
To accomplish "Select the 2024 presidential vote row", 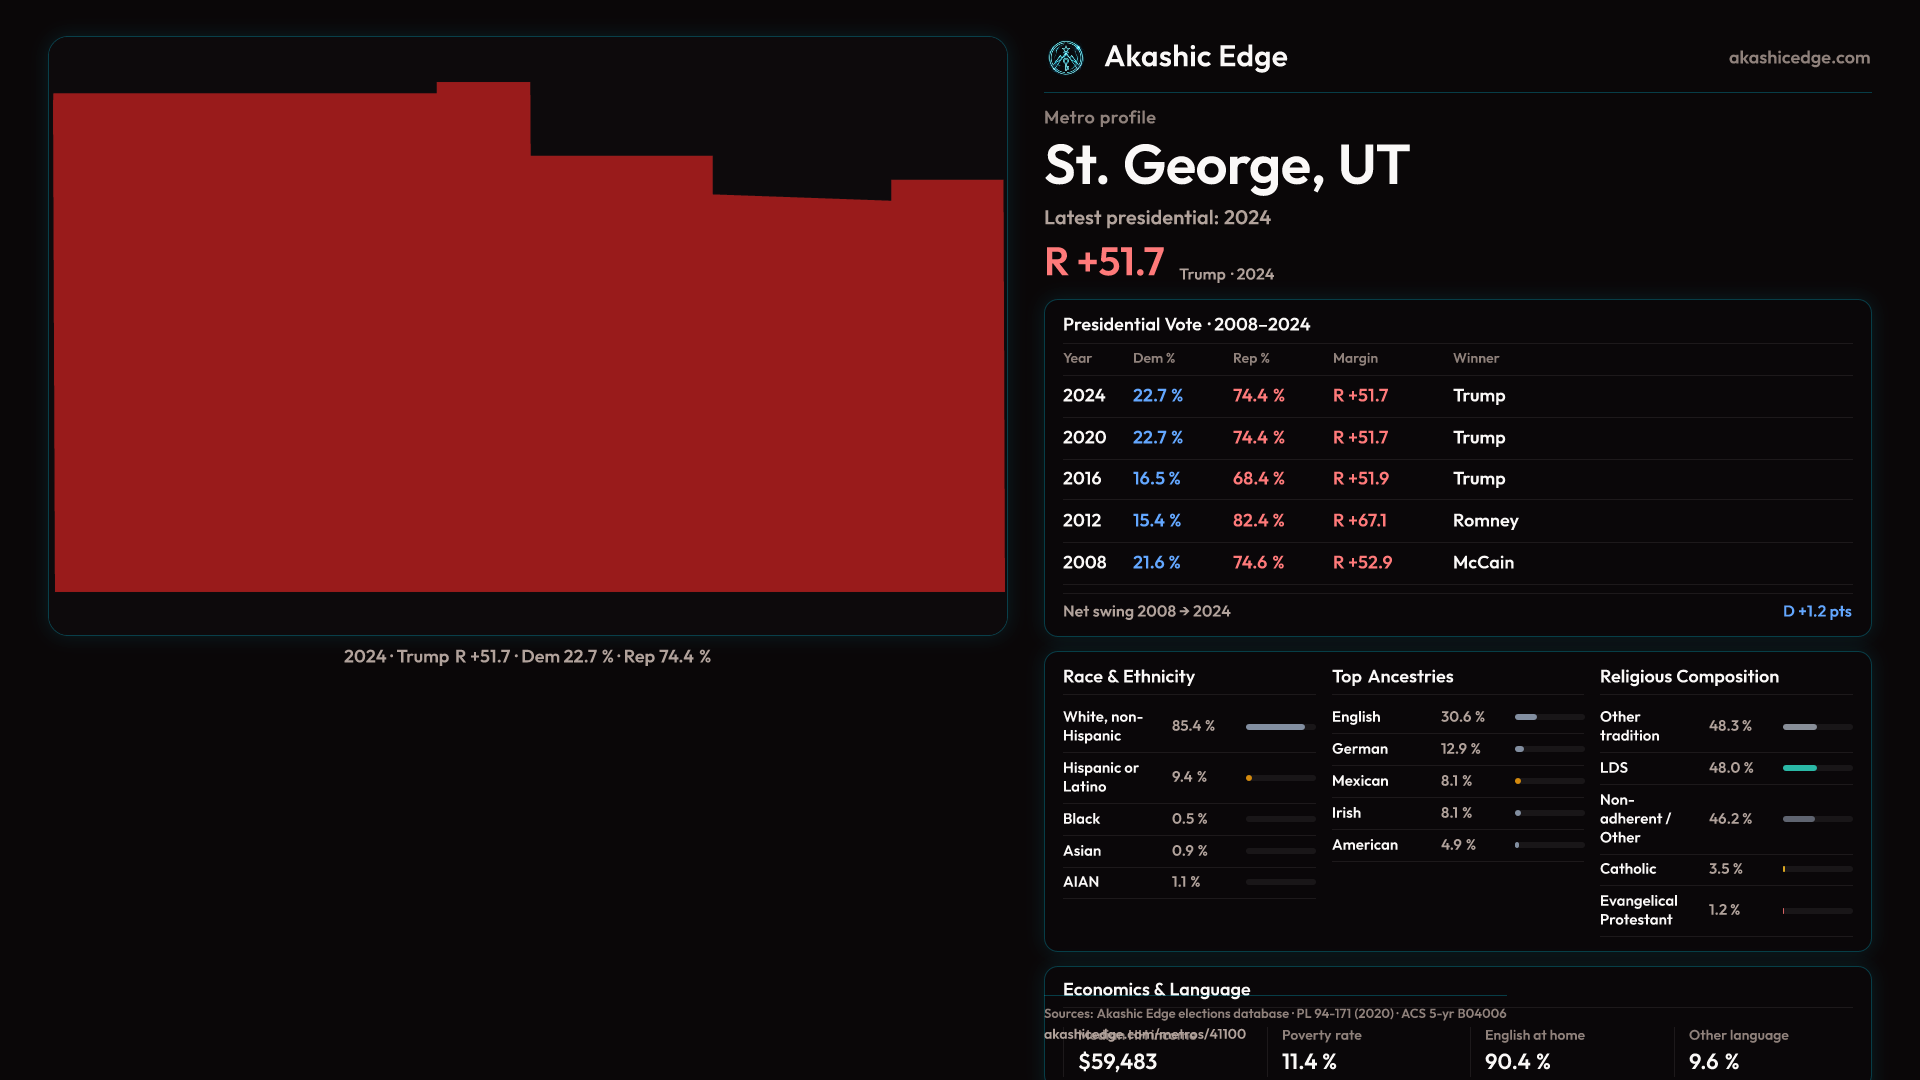I will coord(1456,396).
